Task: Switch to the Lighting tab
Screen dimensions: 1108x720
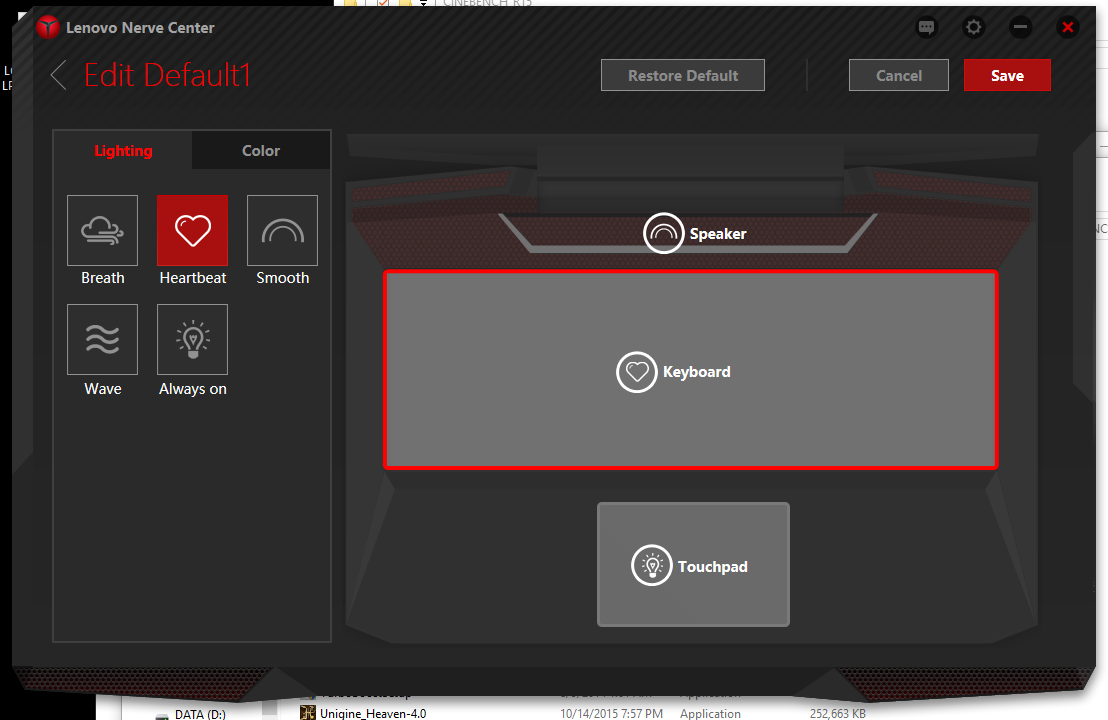Action: click(x=123, y=151)
